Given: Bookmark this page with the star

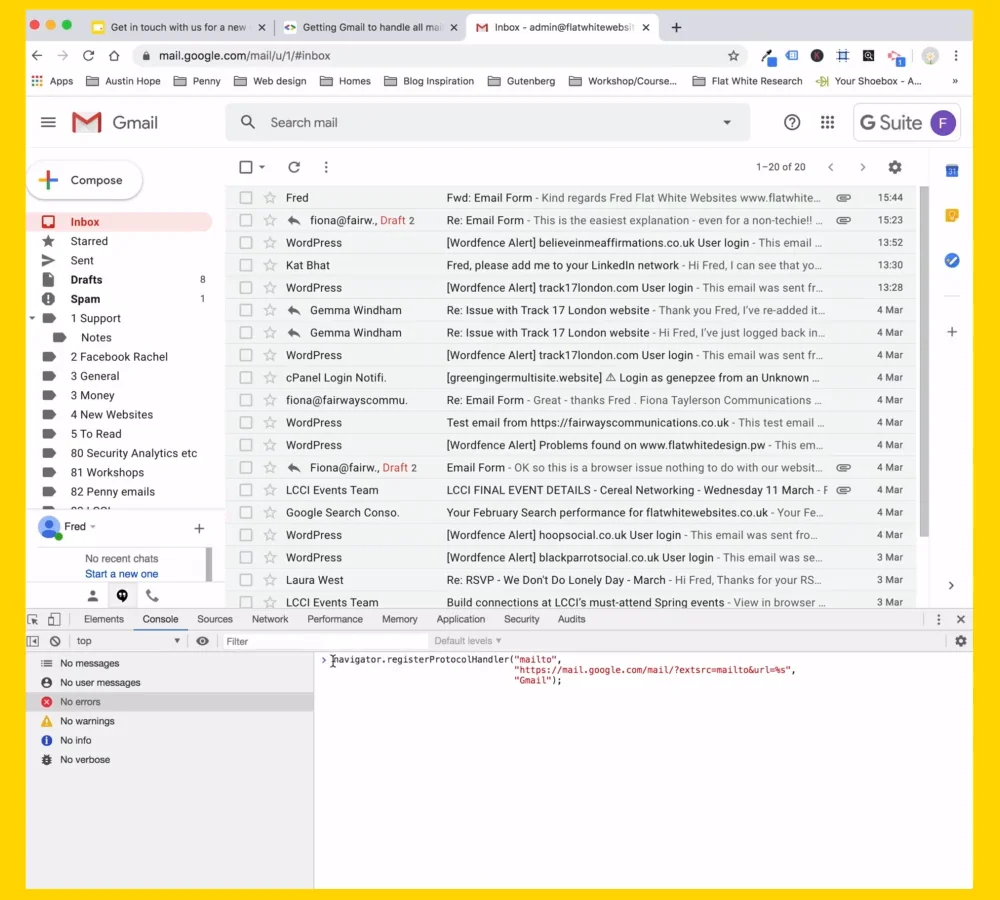Looking at the screenshot, I should (x=733, y=55).
